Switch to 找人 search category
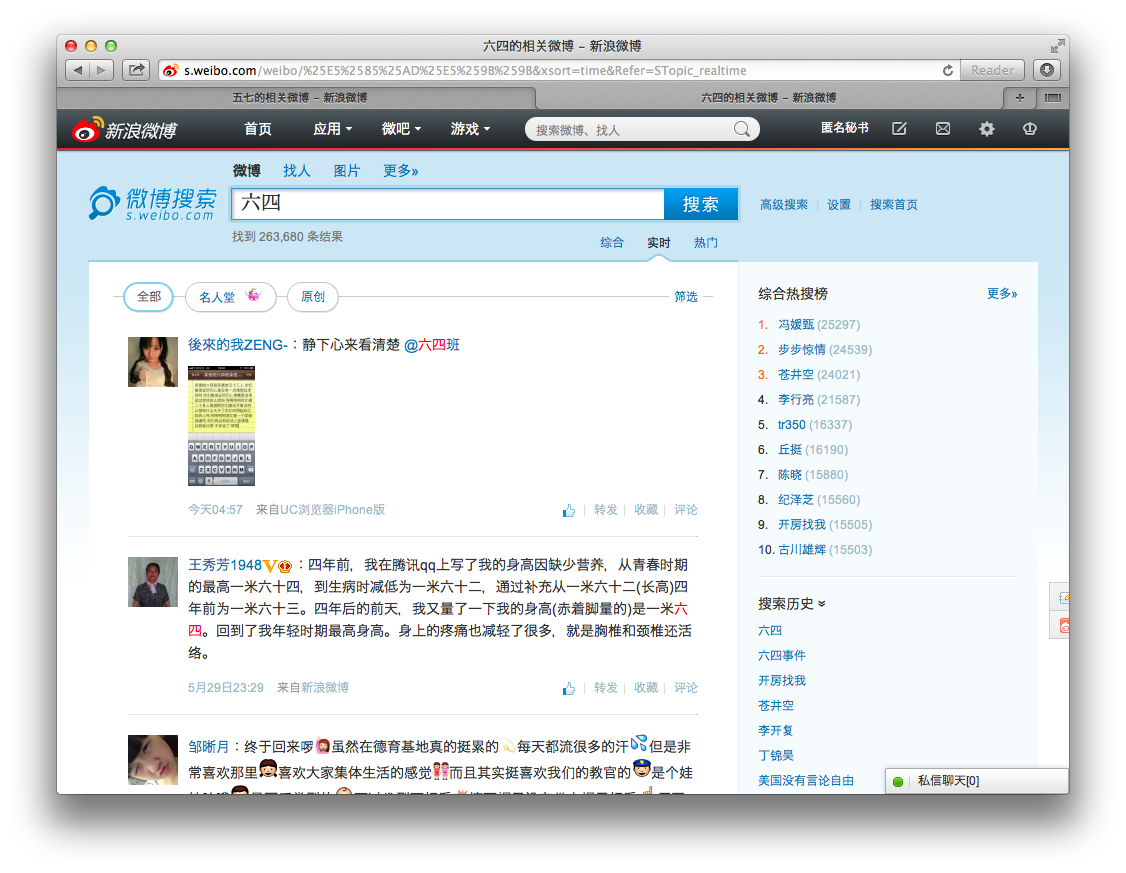1126x873 pixels. 297,171
